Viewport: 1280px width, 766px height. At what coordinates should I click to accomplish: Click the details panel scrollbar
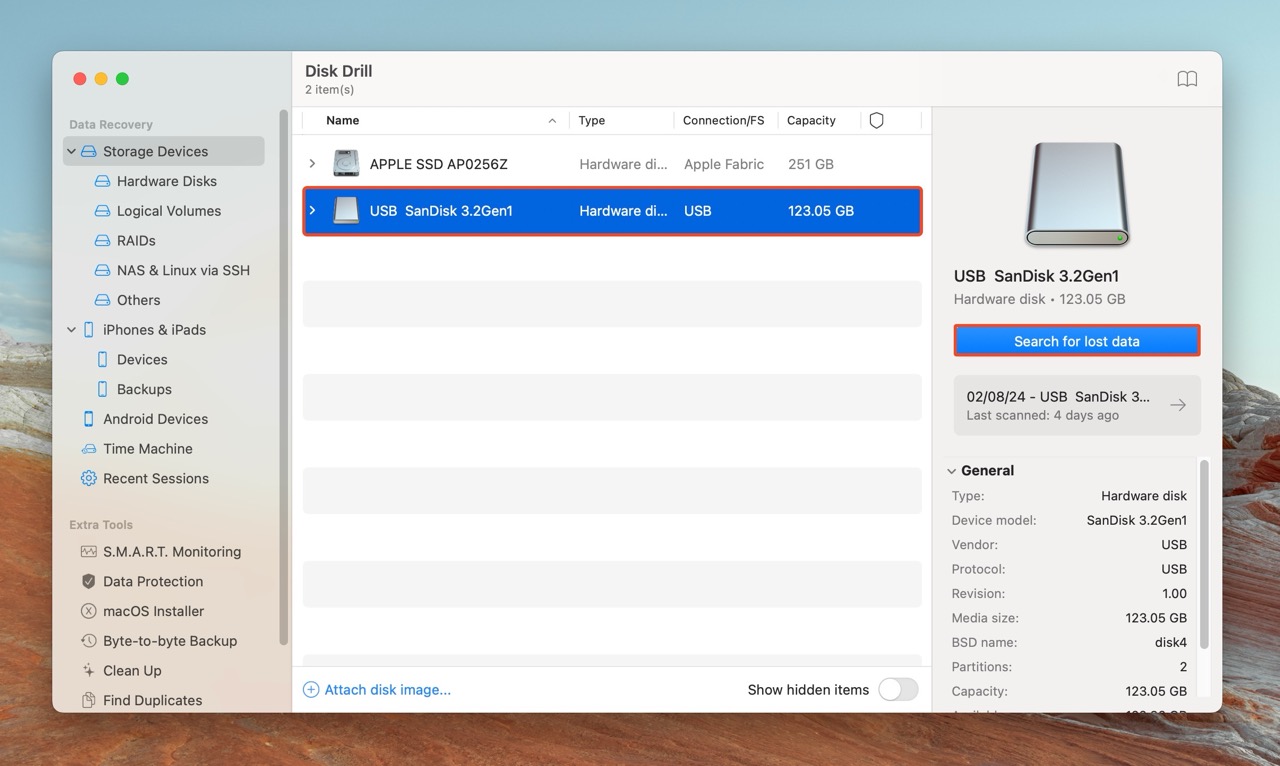[1204, 554]
